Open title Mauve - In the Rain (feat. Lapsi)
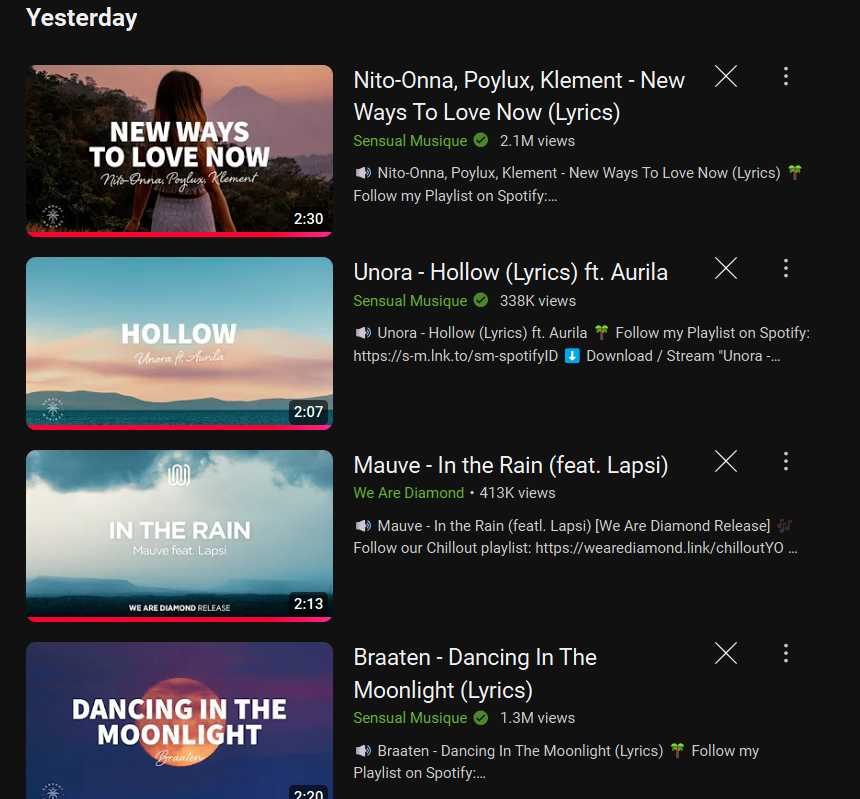This screenshot has height=799, width=860. 511,465
